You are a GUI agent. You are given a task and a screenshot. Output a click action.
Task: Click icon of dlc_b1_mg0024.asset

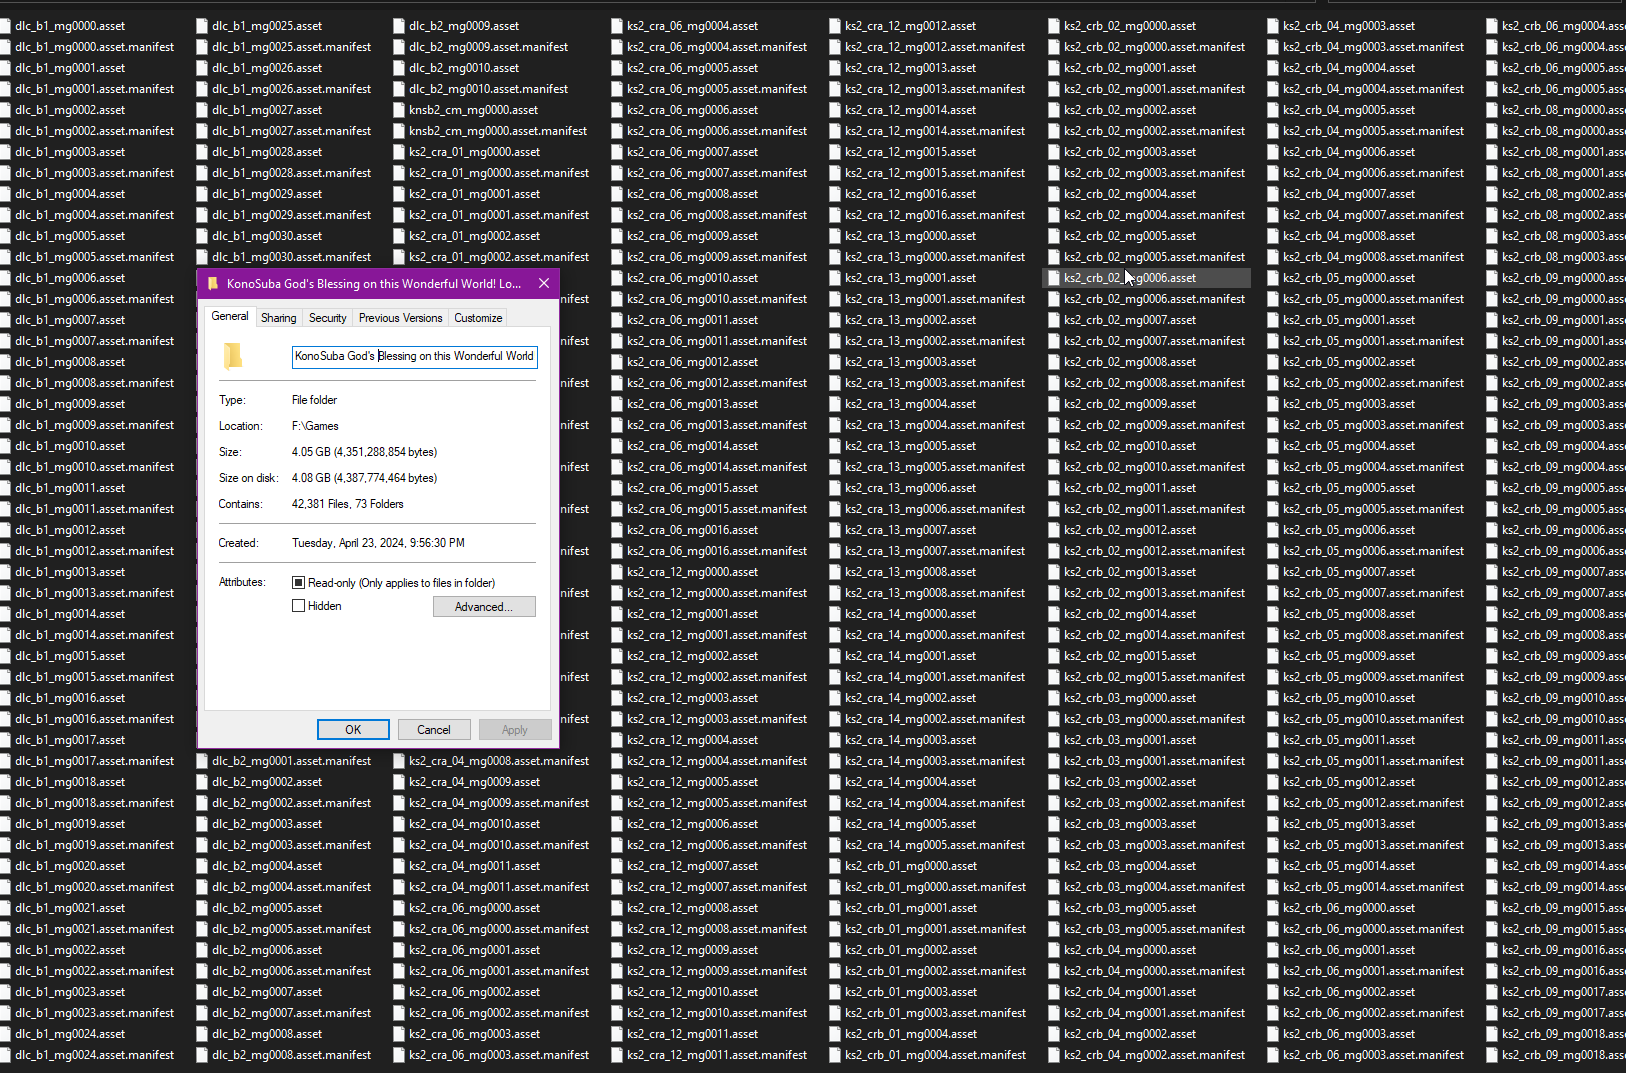5,1034
